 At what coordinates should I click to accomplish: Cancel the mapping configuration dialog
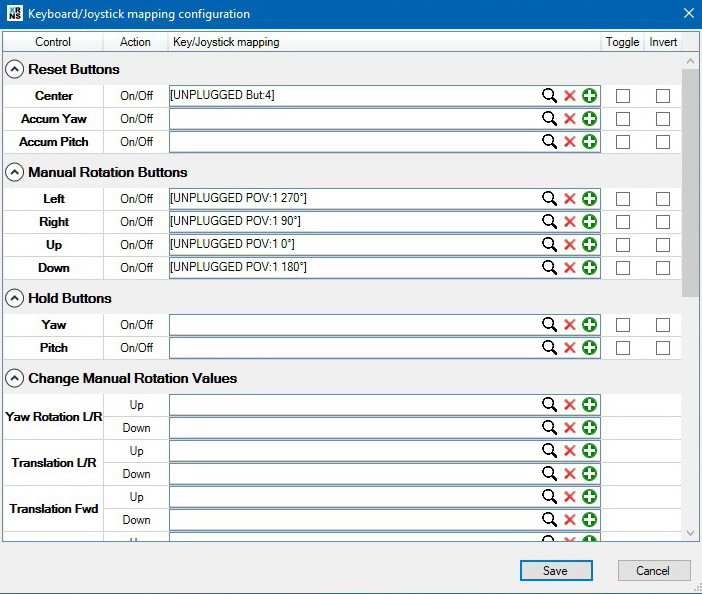tap(652, 571)
